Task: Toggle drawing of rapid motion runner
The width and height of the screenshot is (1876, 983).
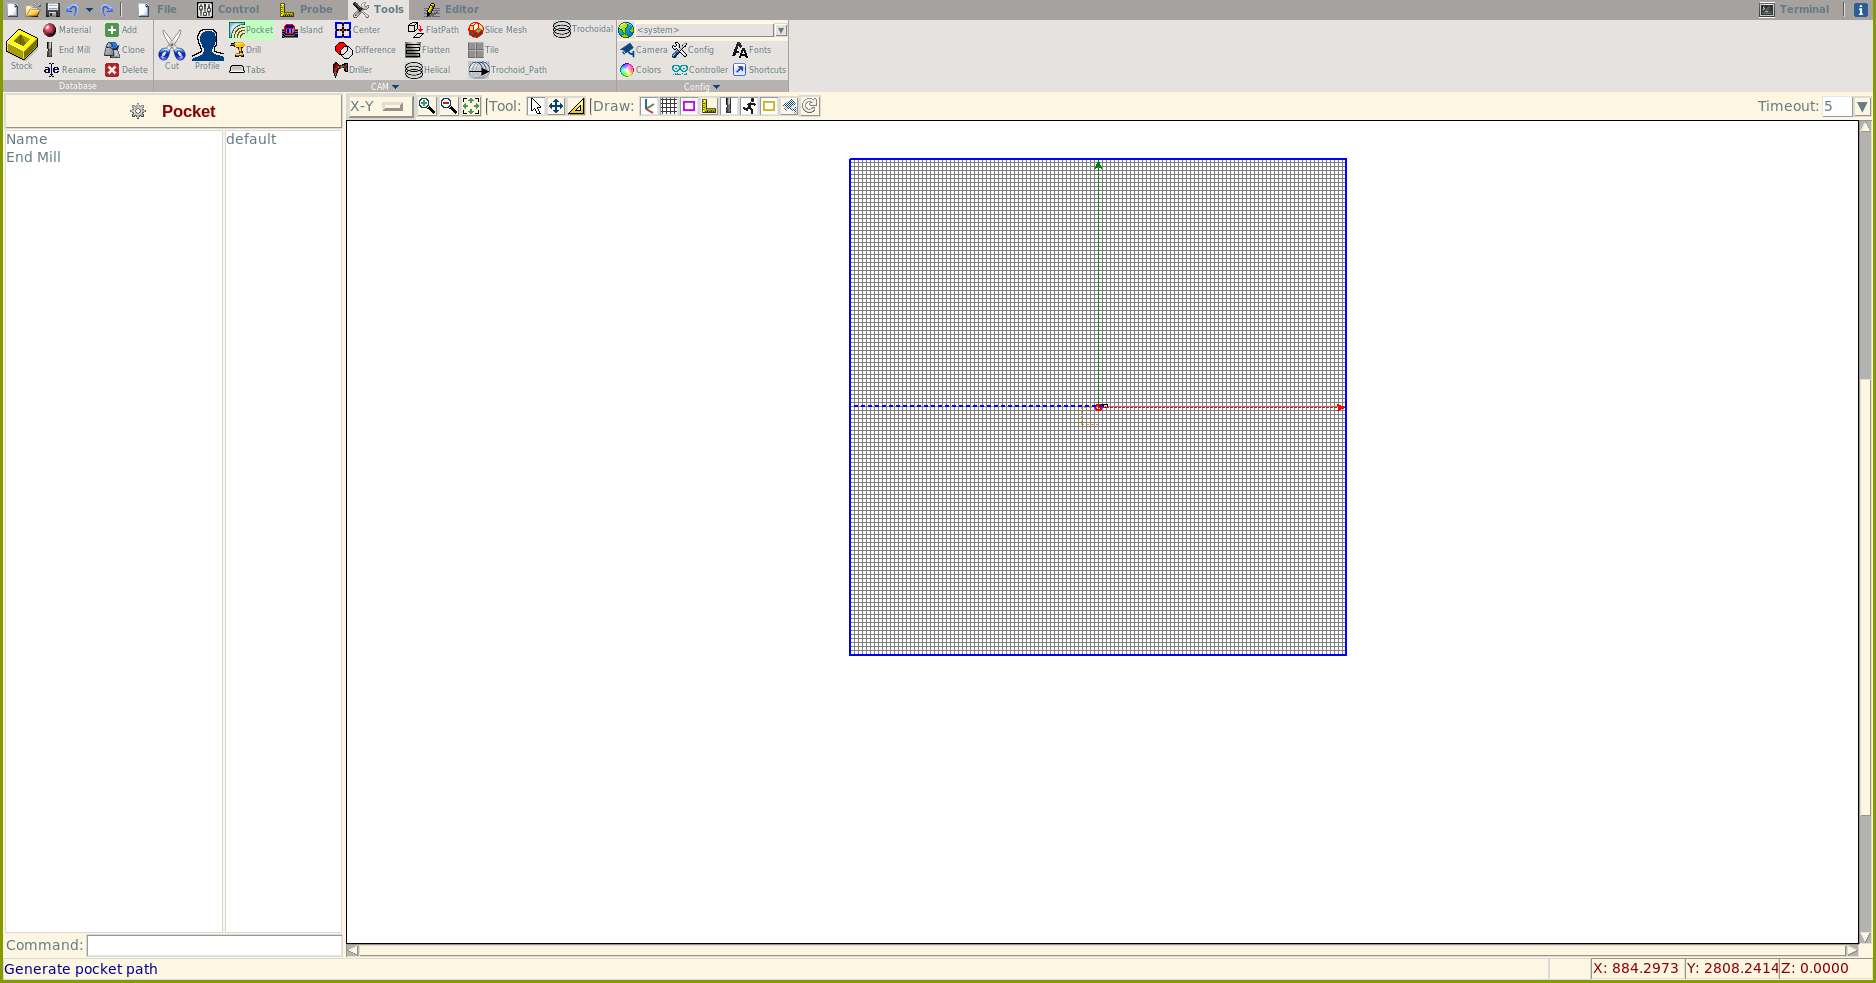Action: [x=749, y=106]
